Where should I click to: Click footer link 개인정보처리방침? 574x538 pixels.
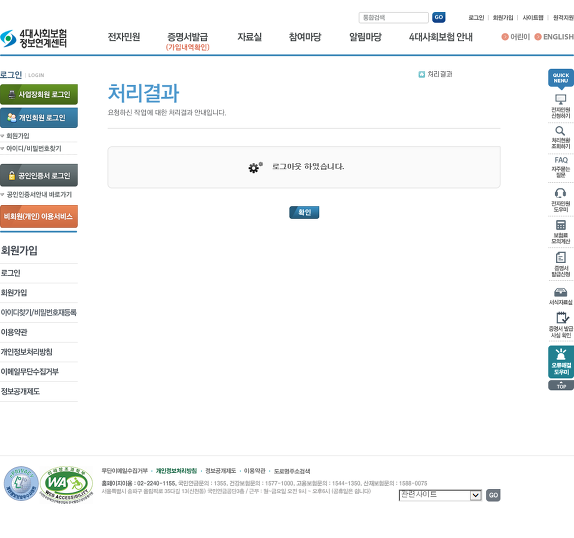click(176, 471)
